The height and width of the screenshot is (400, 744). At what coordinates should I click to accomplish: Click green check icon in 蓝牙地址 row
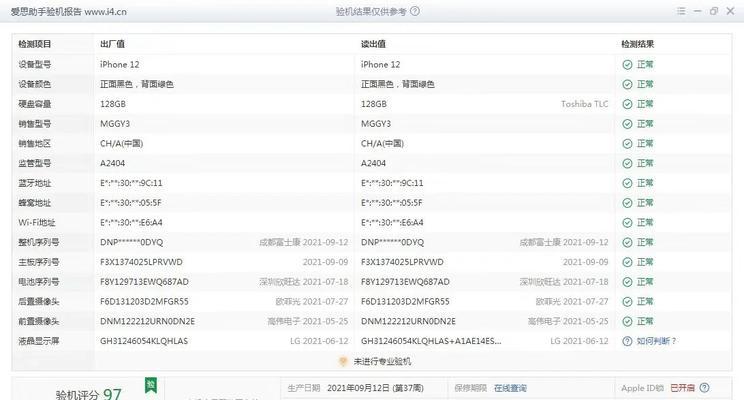coord(627,183)
